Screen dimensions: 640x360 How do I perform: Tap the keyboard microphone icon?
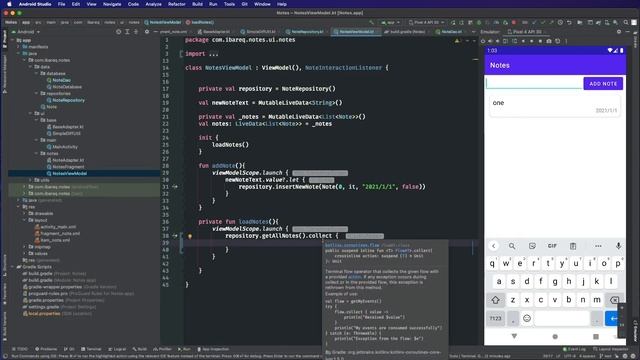tap(618, 246)
